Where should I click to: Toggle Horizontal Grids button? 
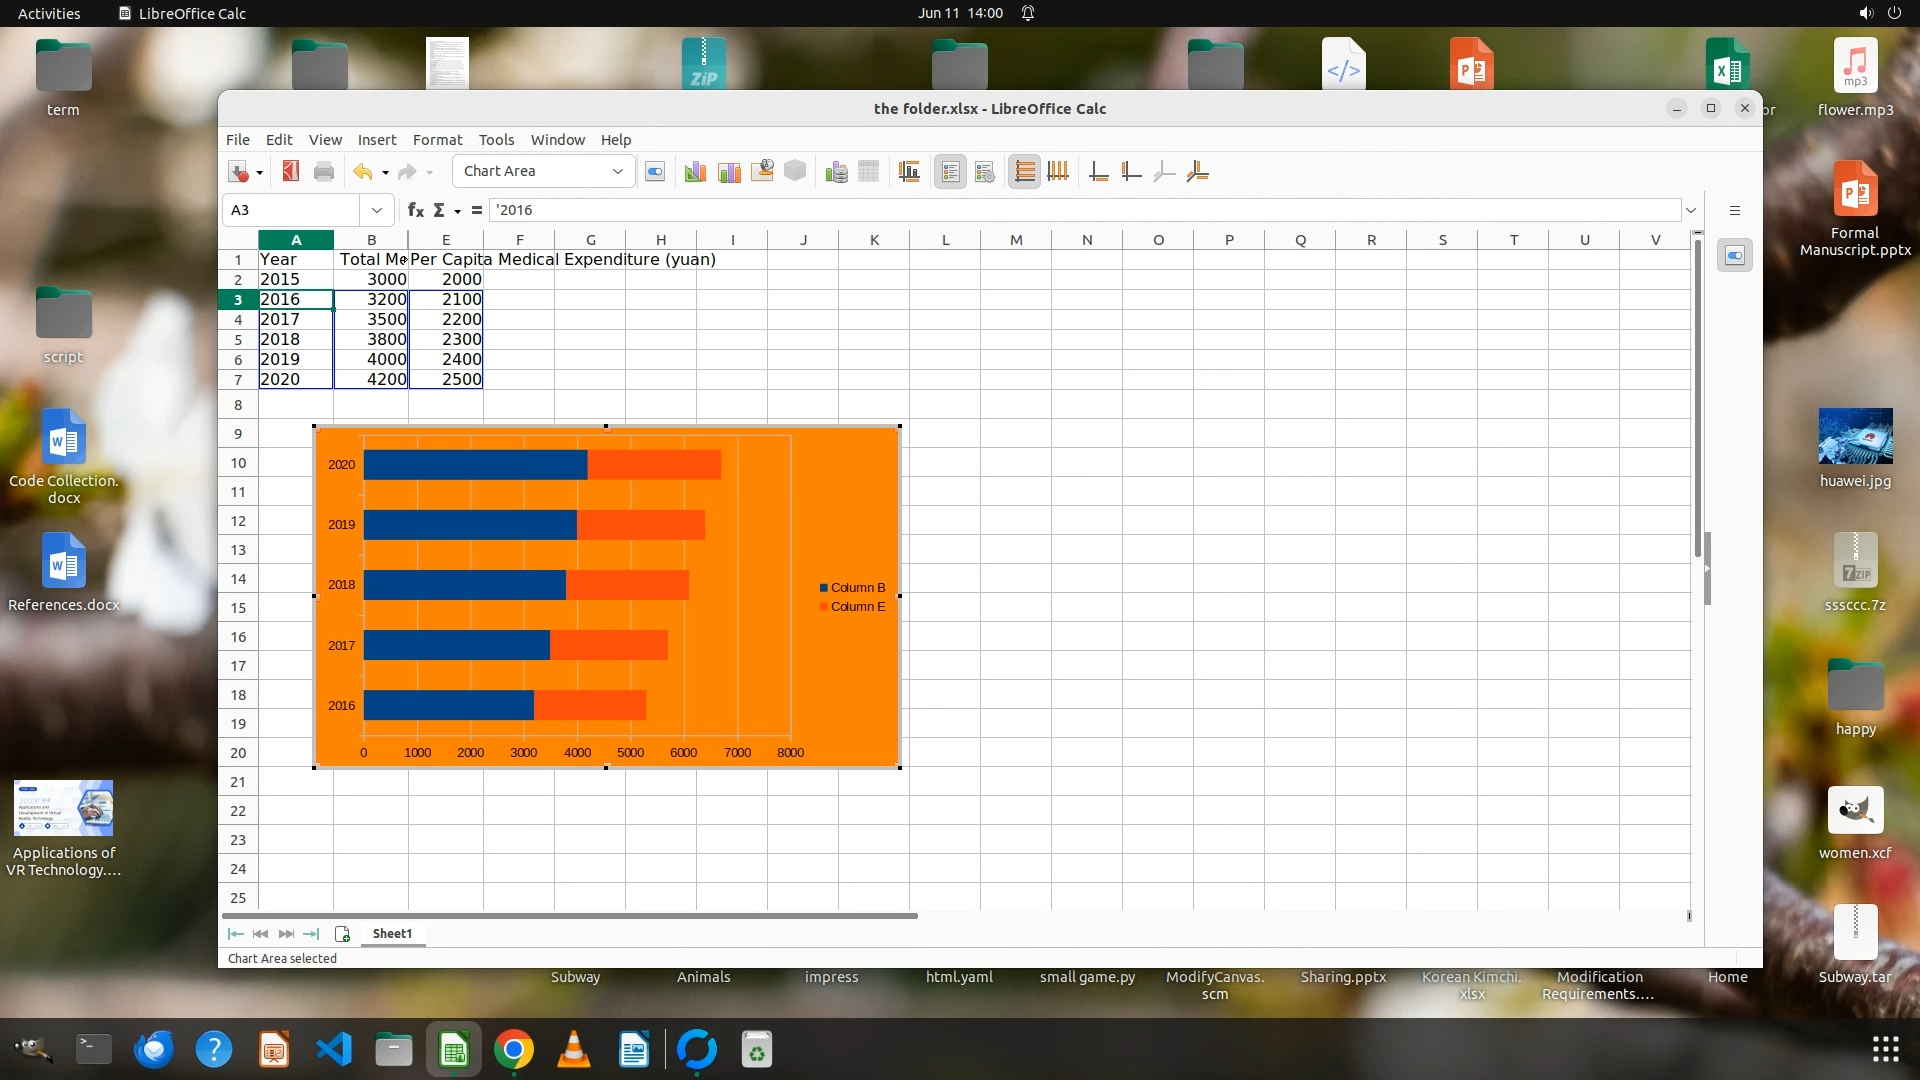coord(1024,172)
